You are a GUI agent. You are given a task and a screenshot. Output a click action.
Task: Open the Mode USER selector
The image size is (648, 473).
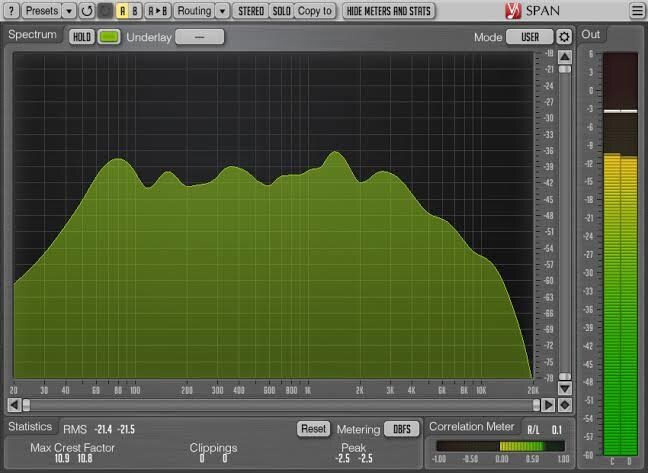point(530,37)
